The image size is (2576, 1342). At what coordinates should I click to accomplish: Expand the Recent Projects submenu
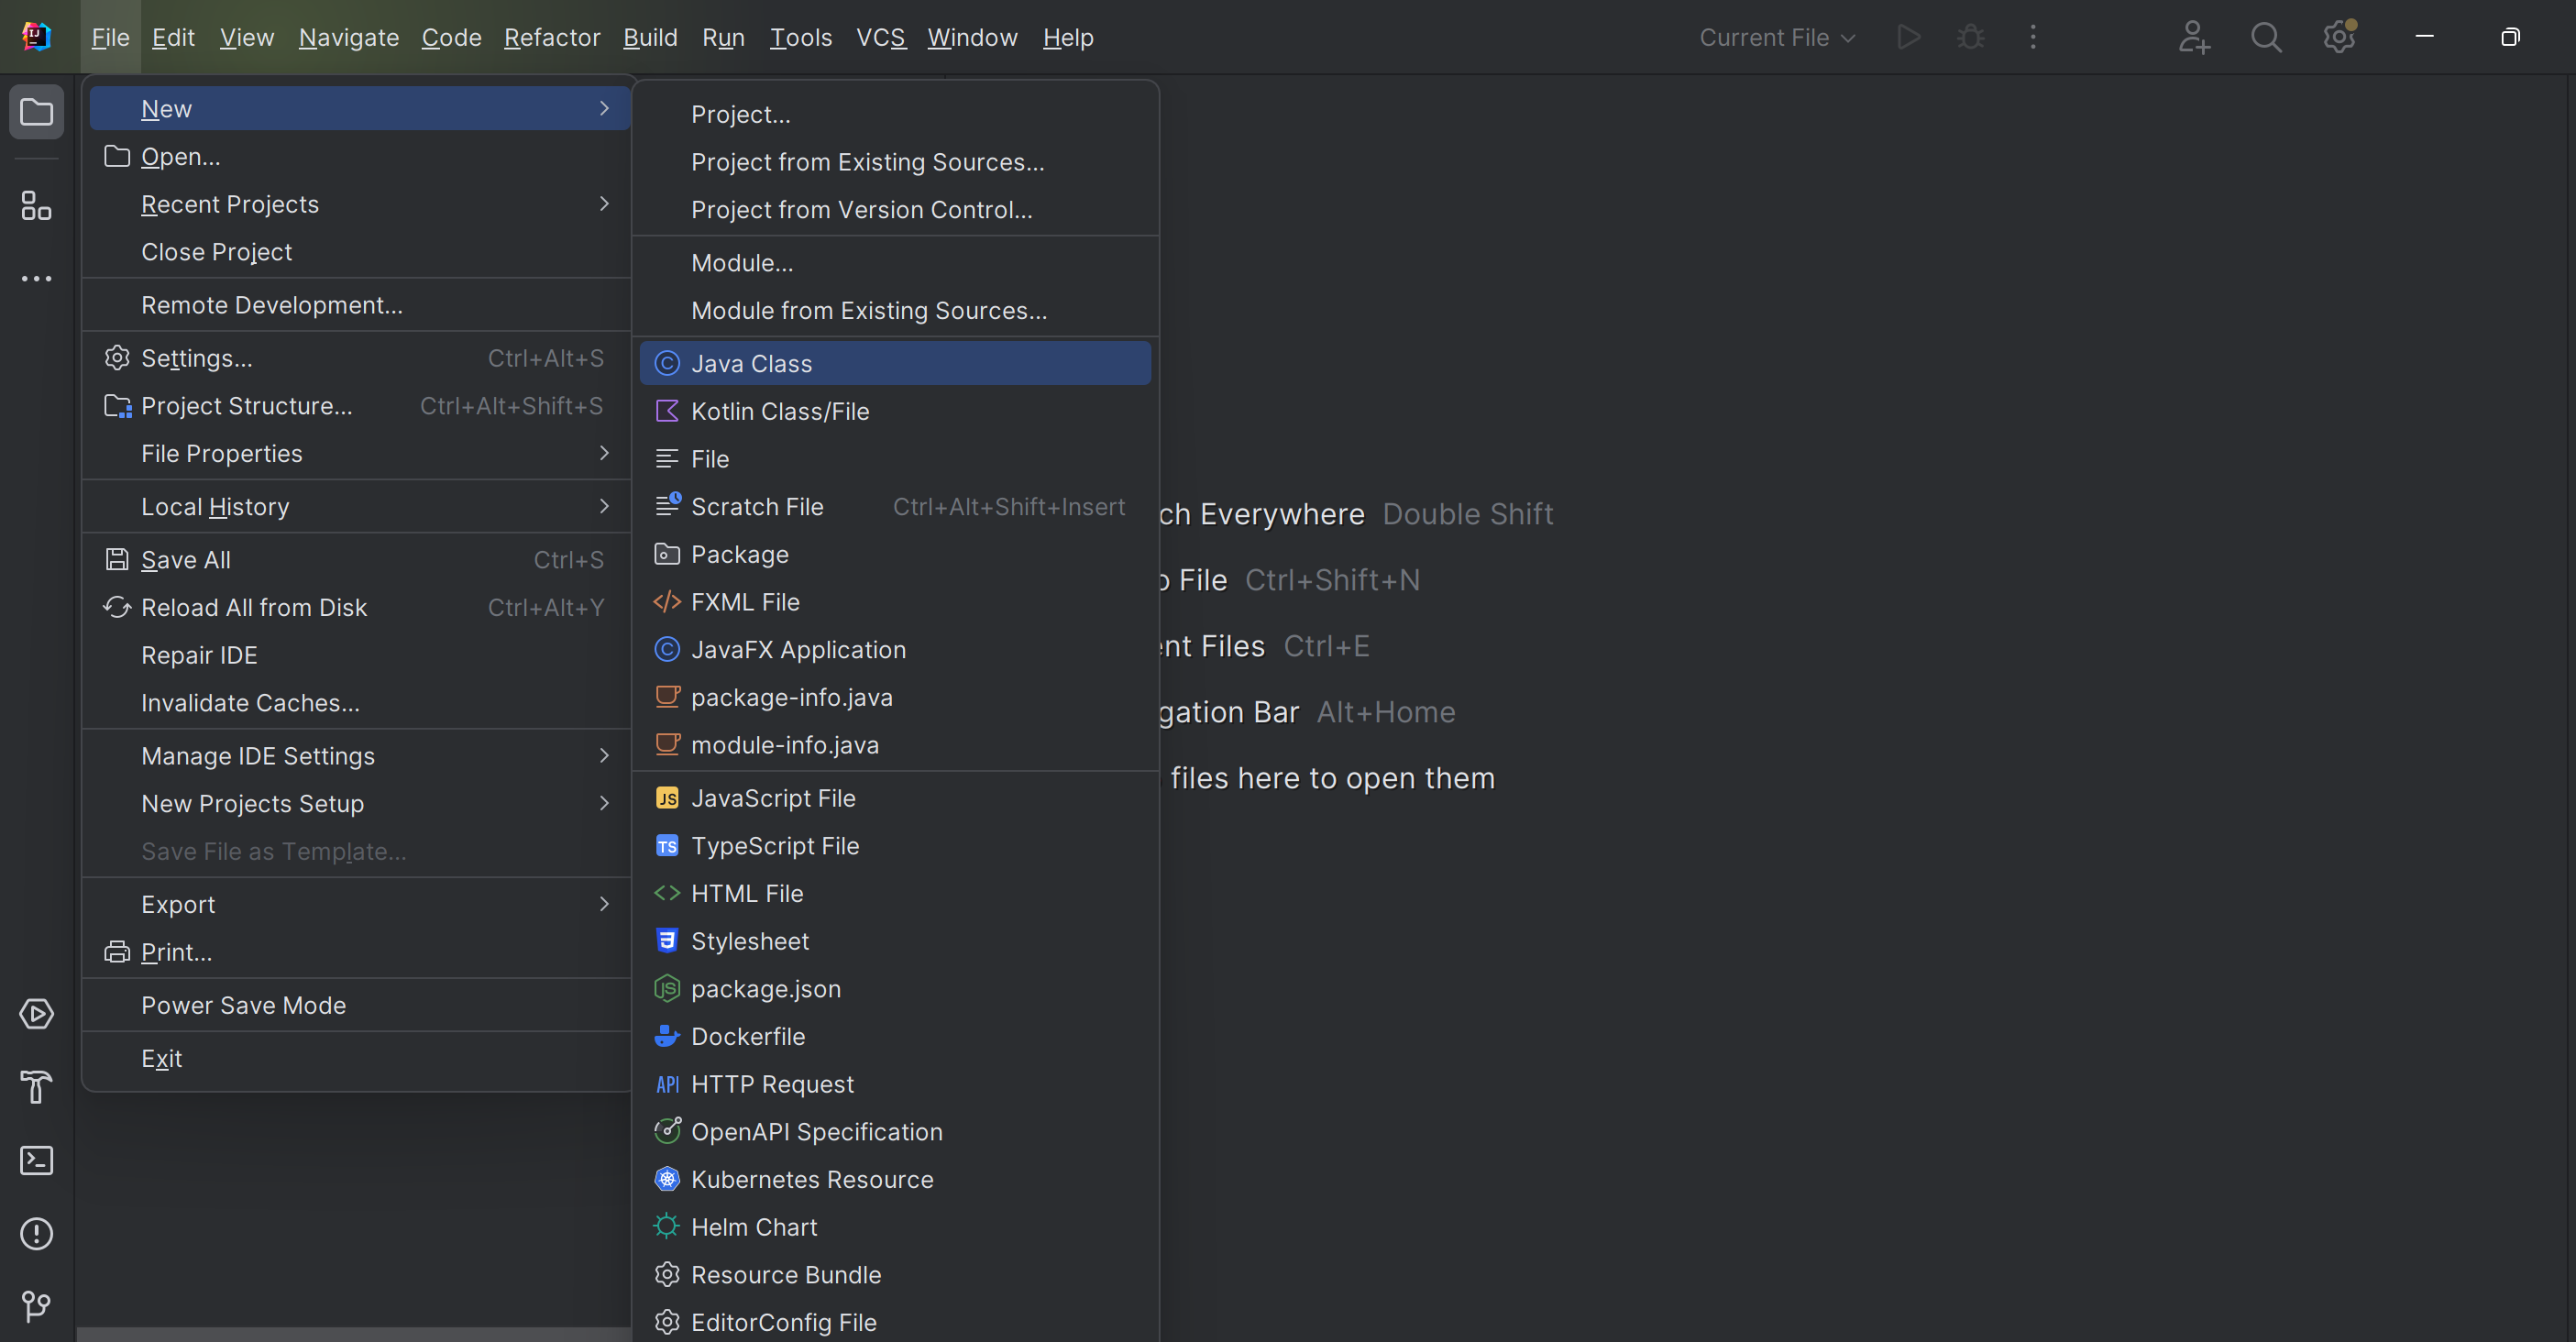(x=360, y=204)
